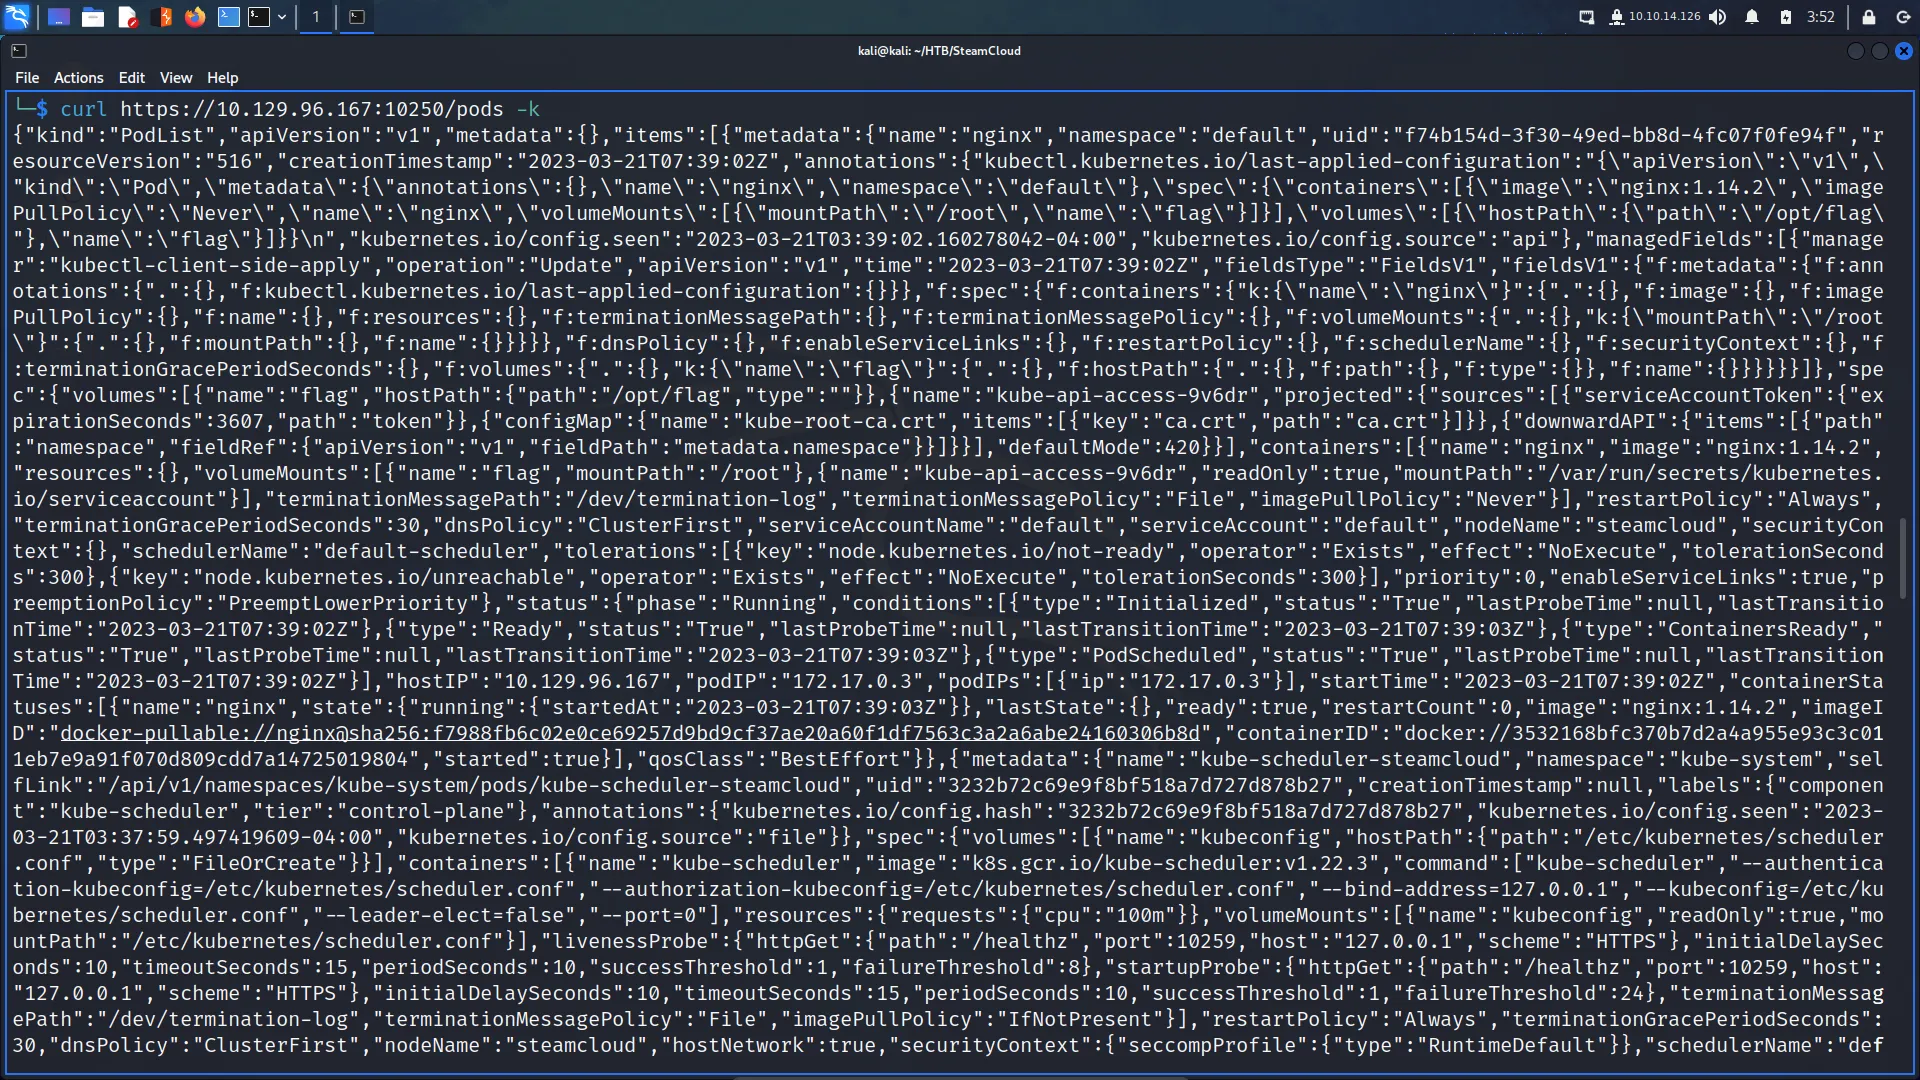Click the window title kali@kali: ~/HTB/SteamCloud
Viewport: 1920px width, 1080px height.
939,51
